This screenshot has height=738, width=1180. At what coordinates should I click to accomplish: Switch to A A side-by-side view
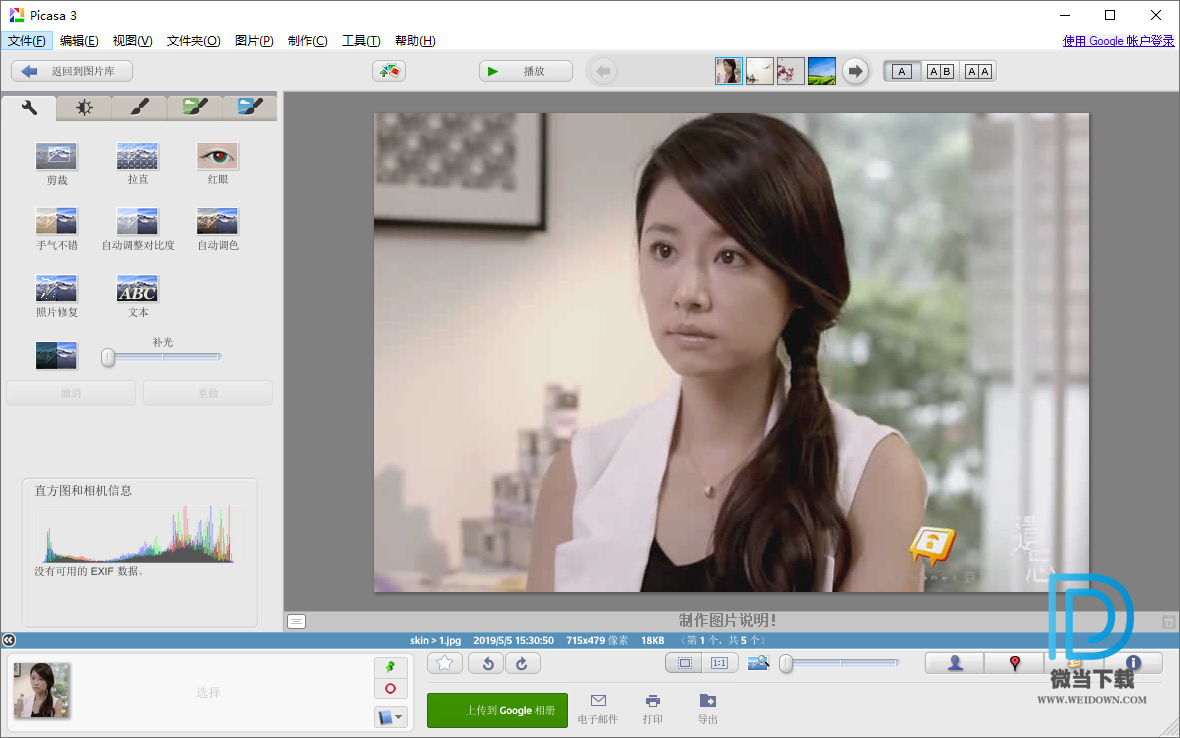click(x=978, y=71)
